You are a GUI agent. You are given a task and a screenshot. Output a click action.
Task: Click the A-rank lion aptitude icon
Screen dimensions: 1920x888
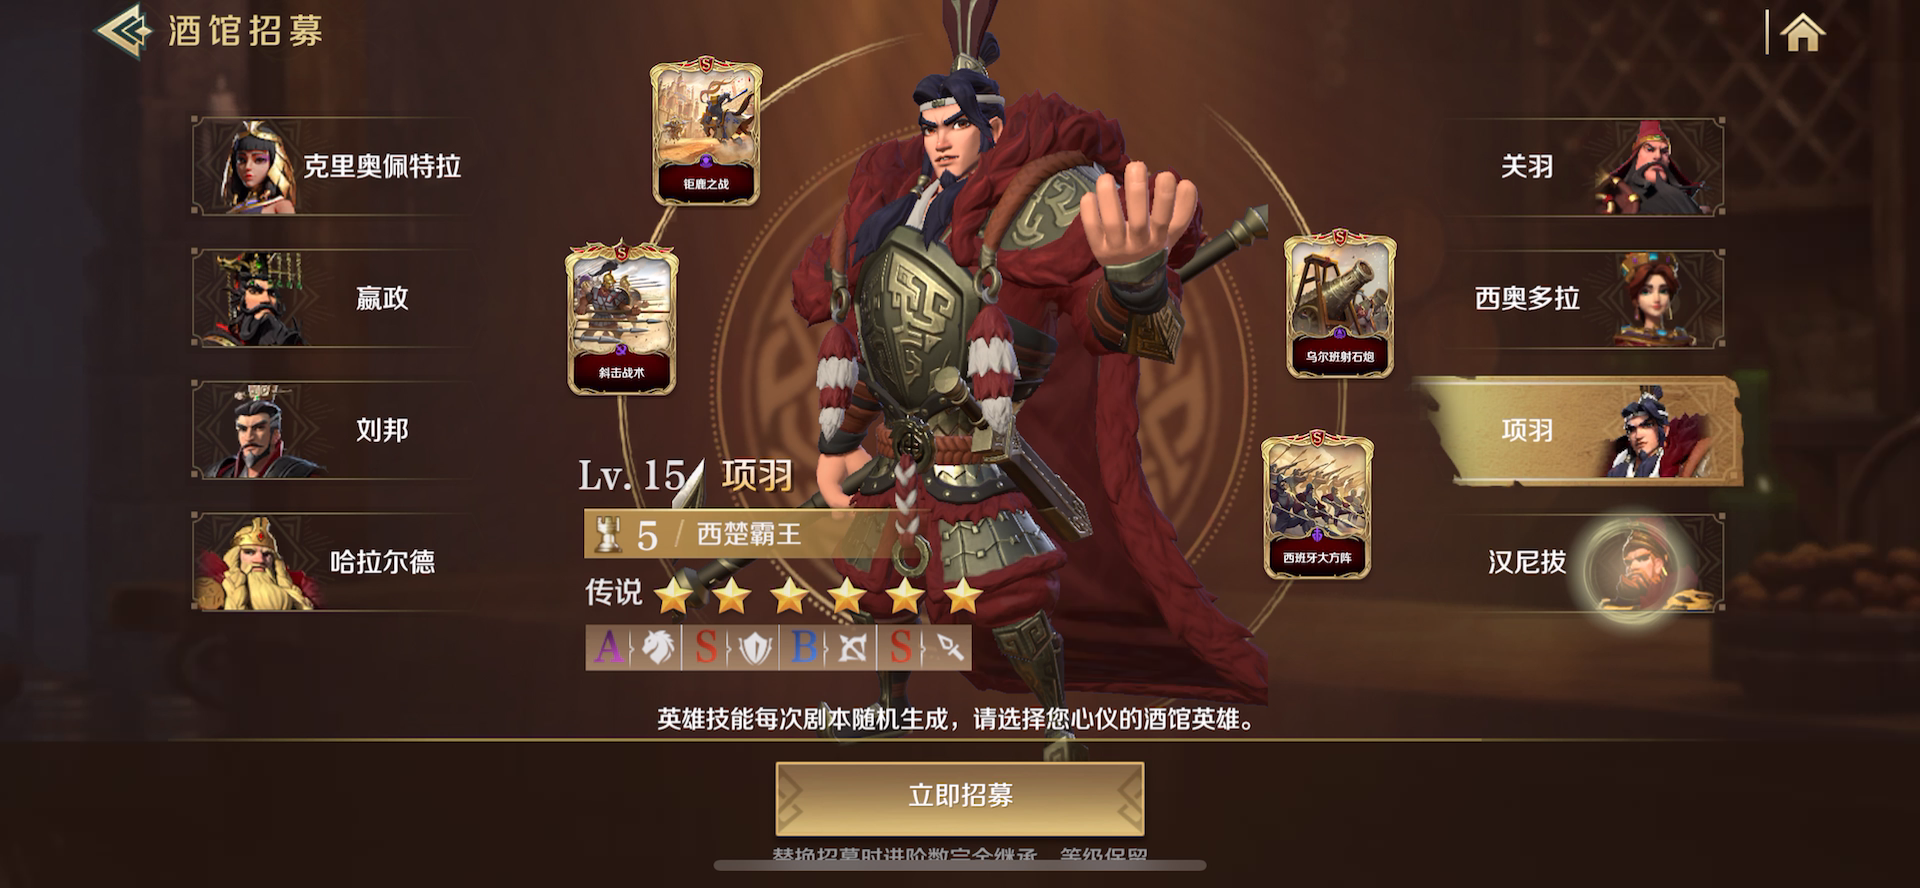tap(634, 648)
